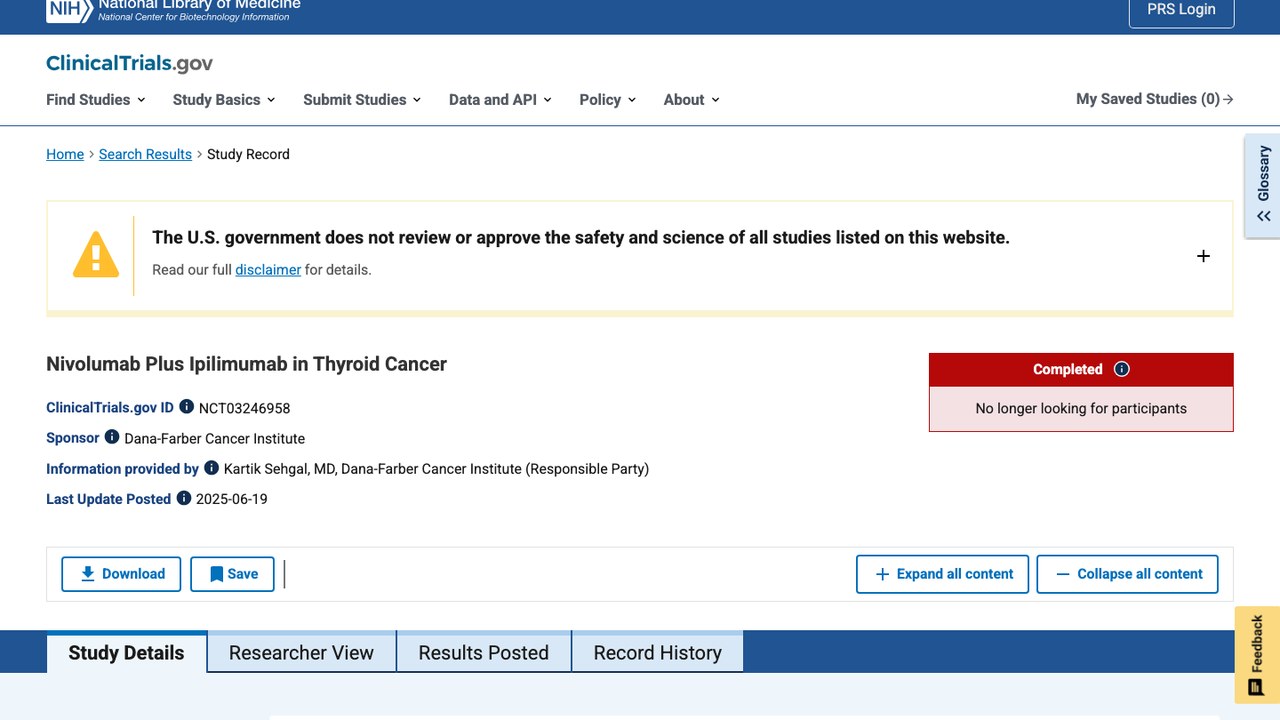The image size is (1280, 720).
Task: Click the Download button
Action: pos(121,574)
